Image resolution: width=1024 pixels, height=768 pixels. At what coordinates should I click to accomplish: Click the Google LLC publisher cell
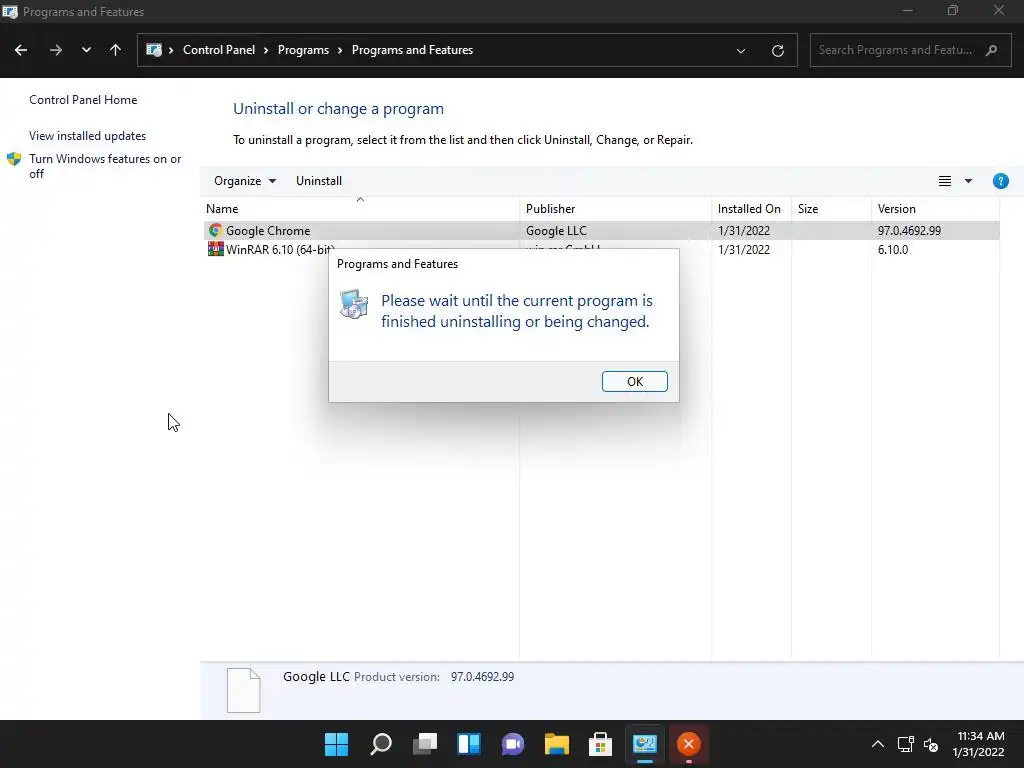click(x=556, y=231)
